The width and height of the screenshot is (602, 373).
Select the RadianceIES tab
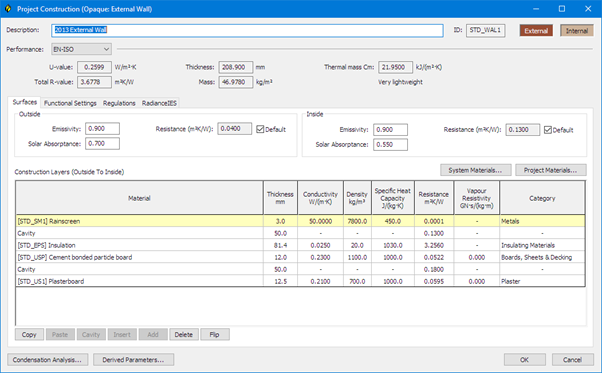tap(159, 103)
